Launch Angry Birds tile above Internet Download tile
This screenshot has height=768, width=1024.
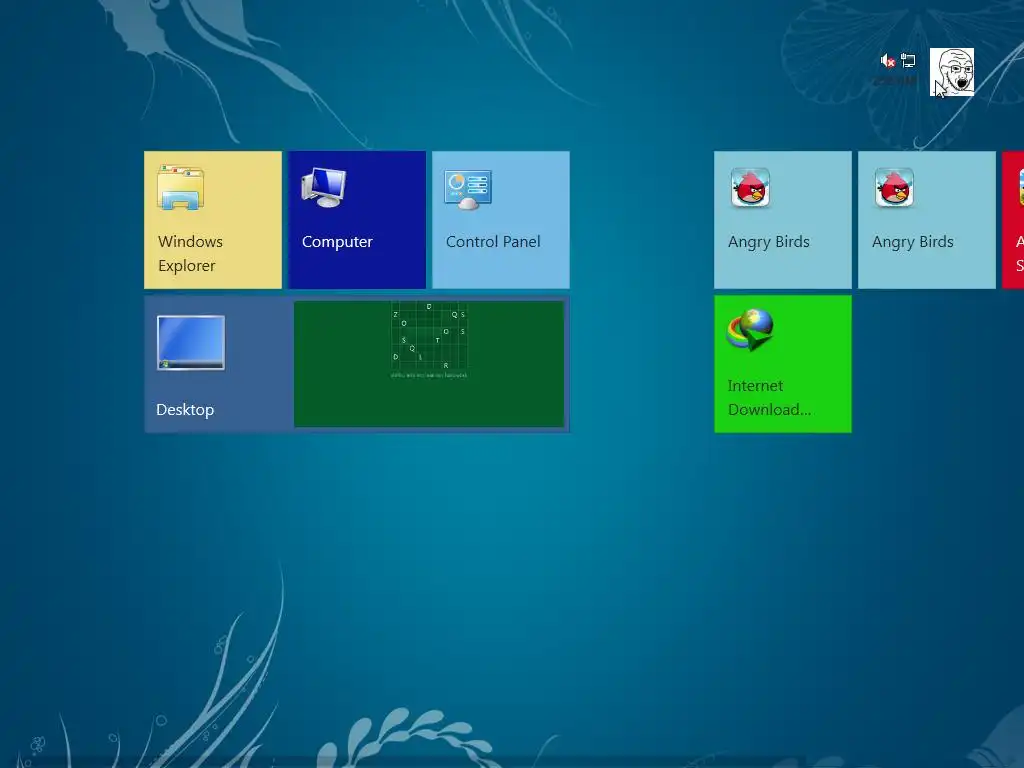(x=783, y=220)
